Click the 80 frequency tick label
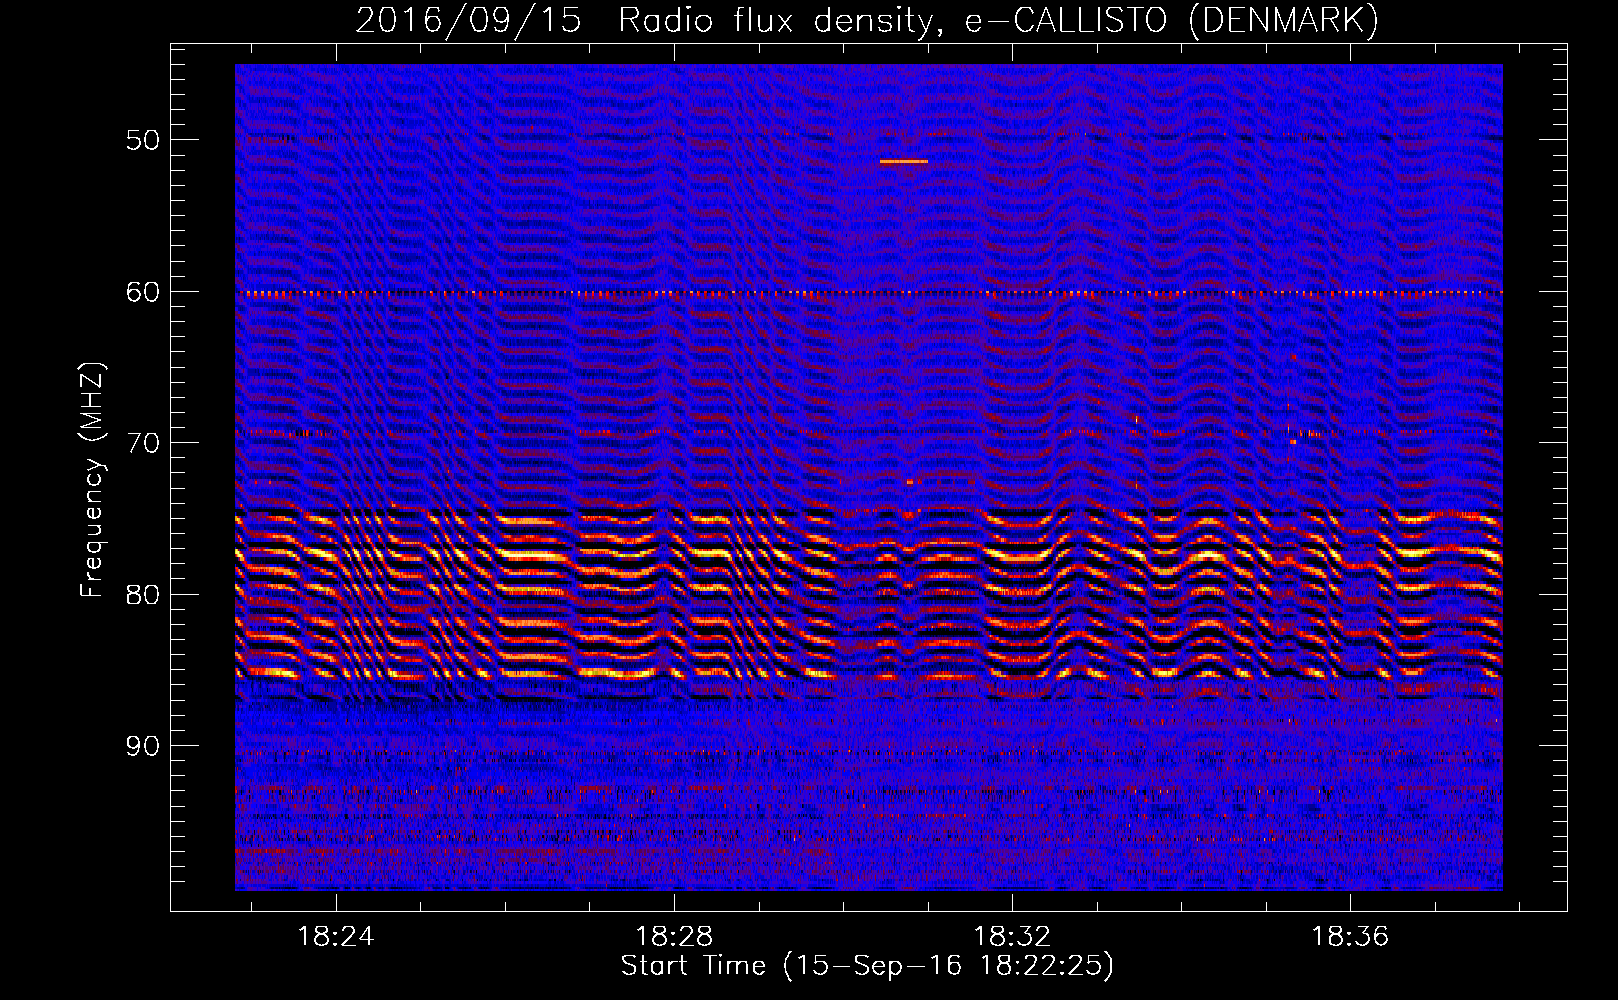Screen dimensions: 1618x1000 pos(142,594)
